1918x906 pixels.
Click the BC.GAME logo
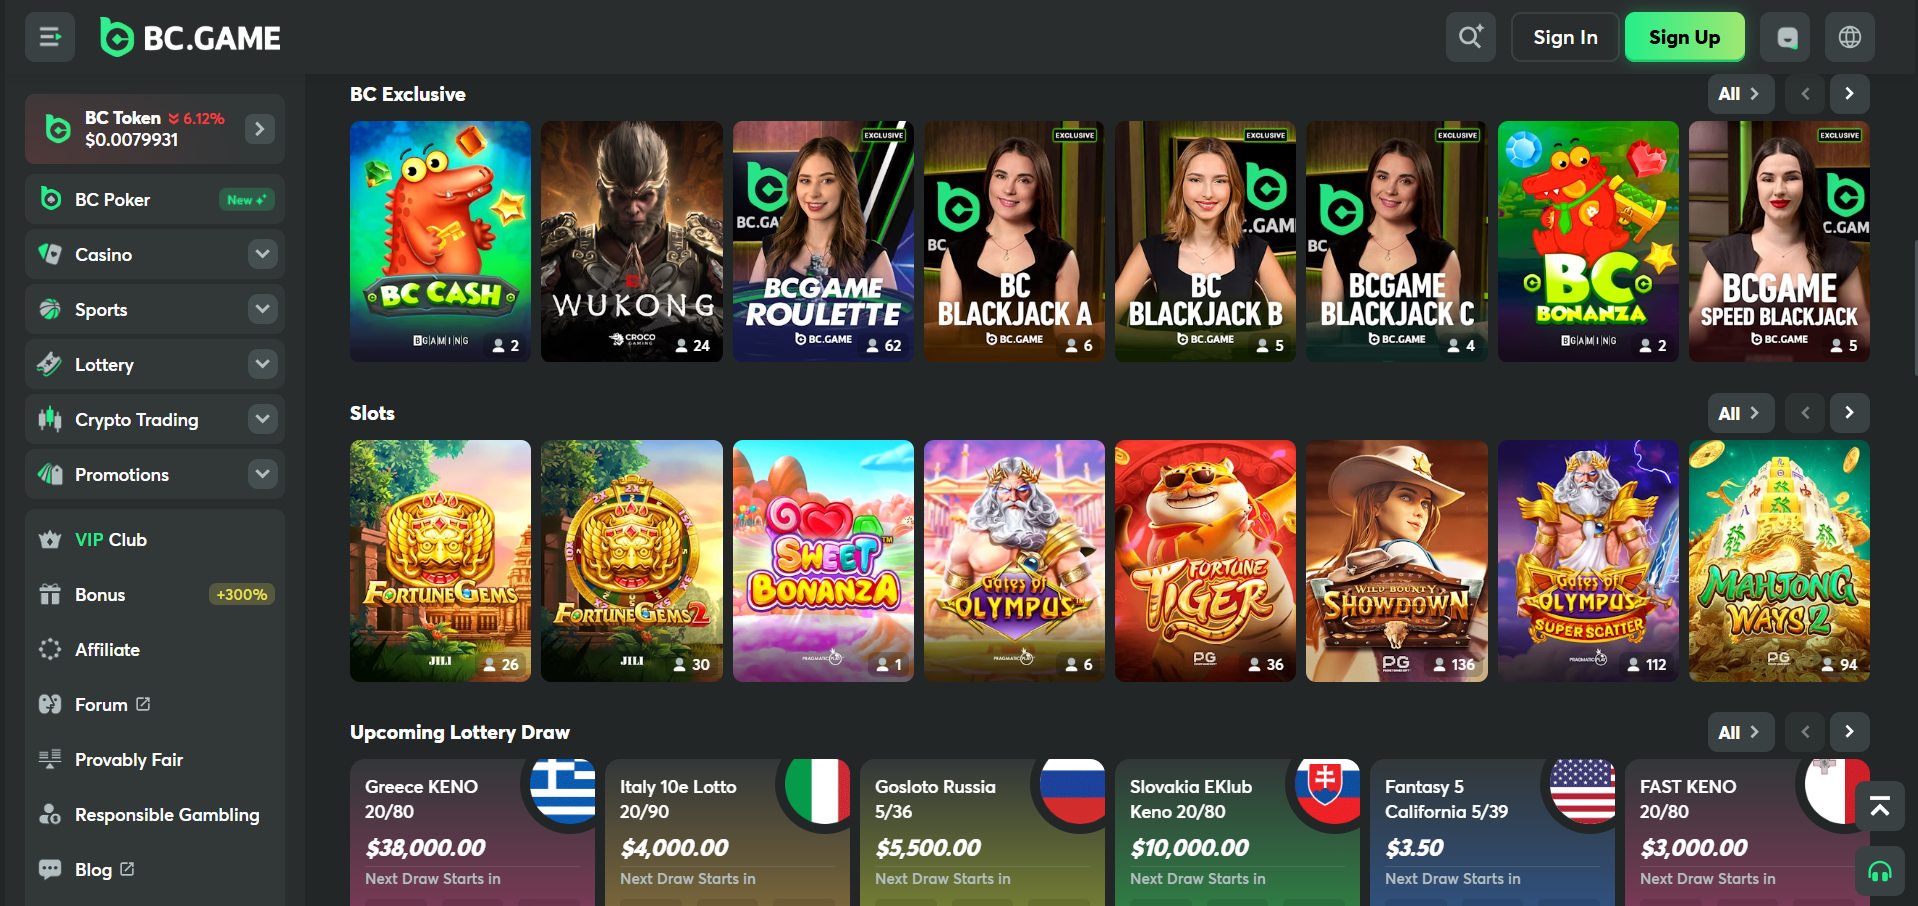coord(190,38)
